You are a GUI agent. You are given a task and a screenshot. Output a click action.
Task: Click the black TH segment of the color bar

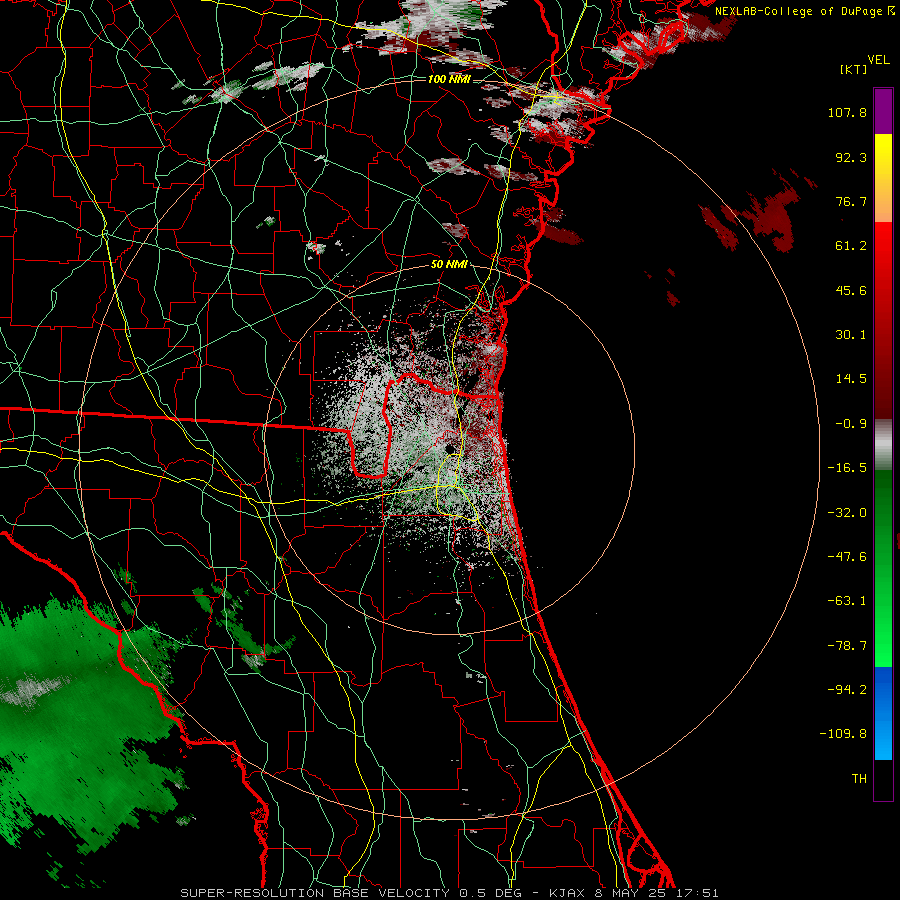click(x=883, y=779)
